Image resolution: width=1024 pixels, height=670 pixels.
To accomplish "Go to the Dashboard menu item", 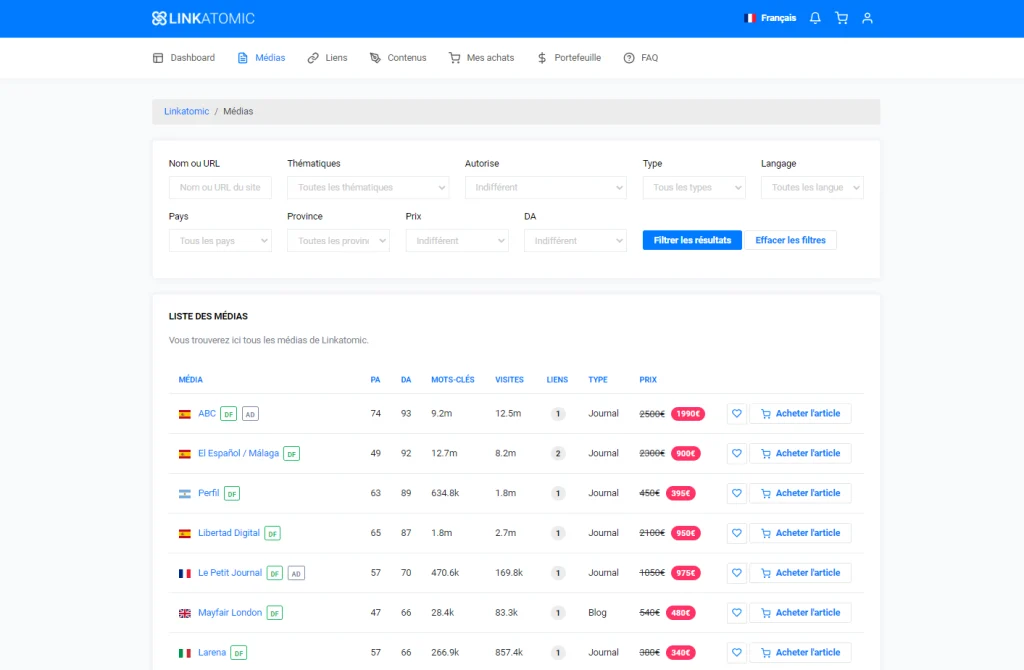I will click(184, 58).
